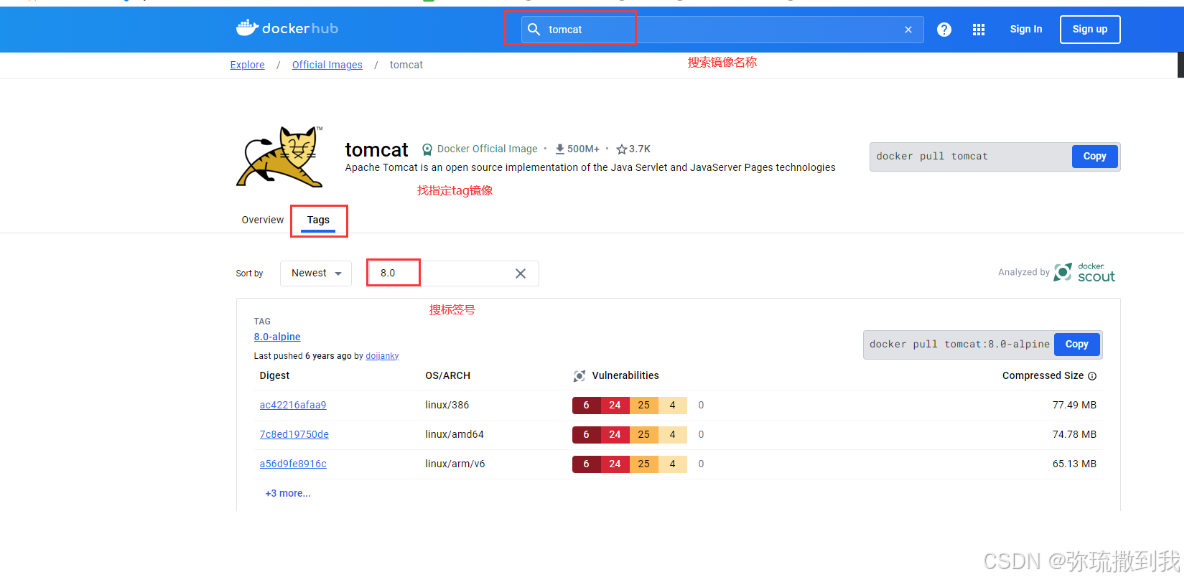Click the Digest column header

click(x=274, y=375)
